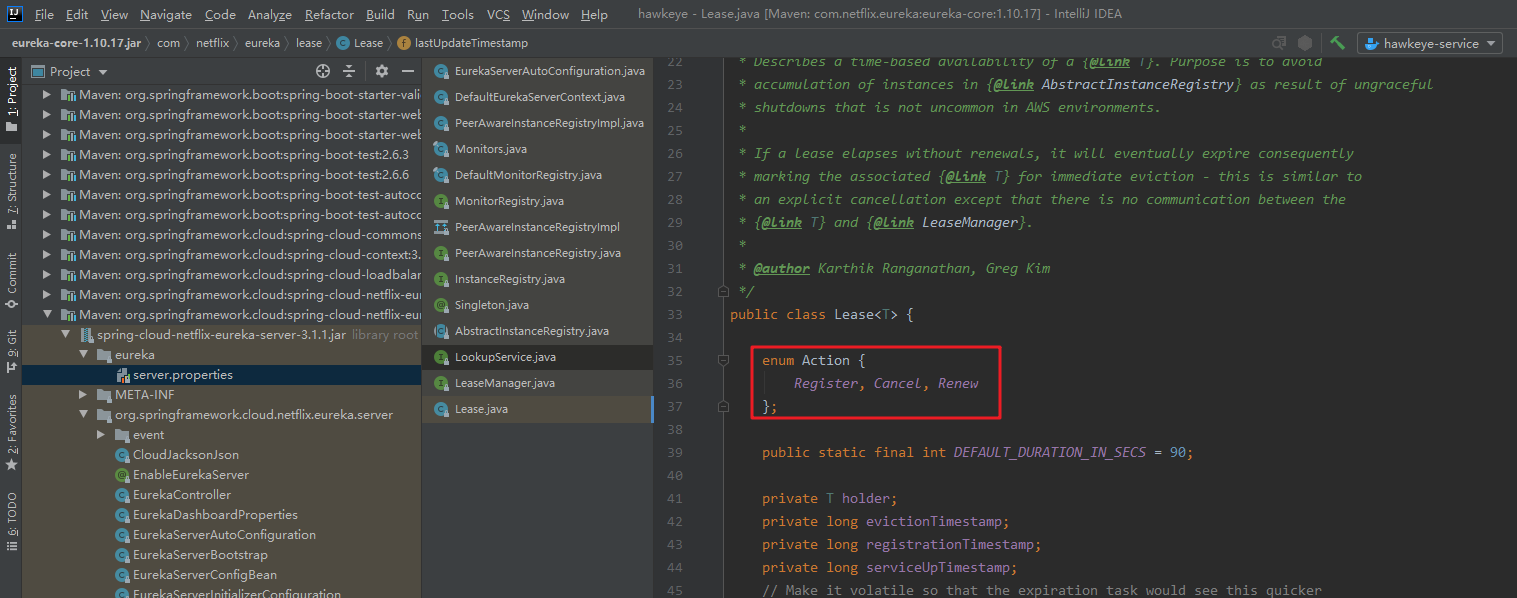Image resolution: width=1517 pixels, height=598 pixels.
Task: Click the Collapse All icon in Project panel
Action: click(349, 71)
